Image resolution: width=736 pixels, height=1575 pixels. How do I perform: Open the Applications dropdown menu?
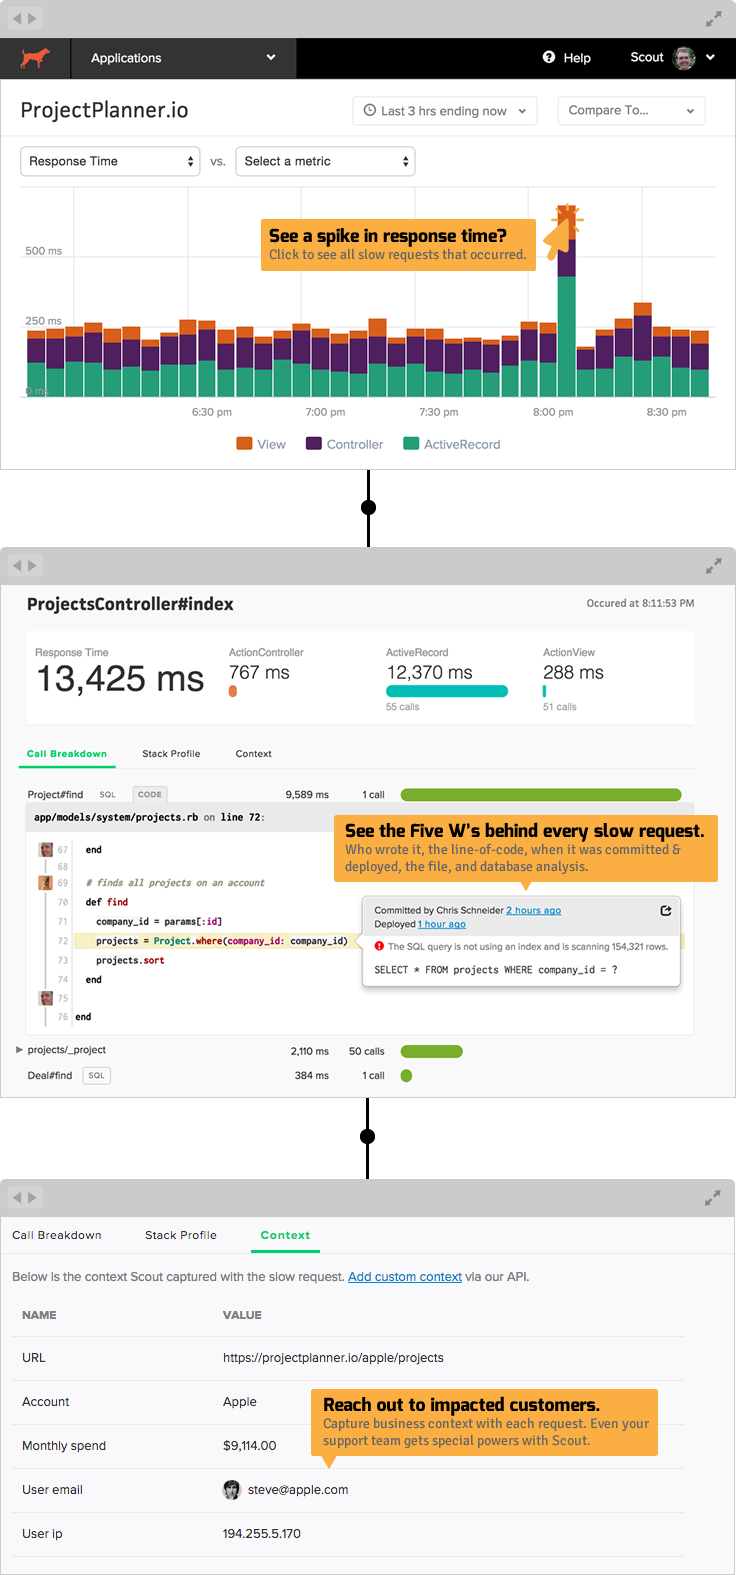click(183, 58)
